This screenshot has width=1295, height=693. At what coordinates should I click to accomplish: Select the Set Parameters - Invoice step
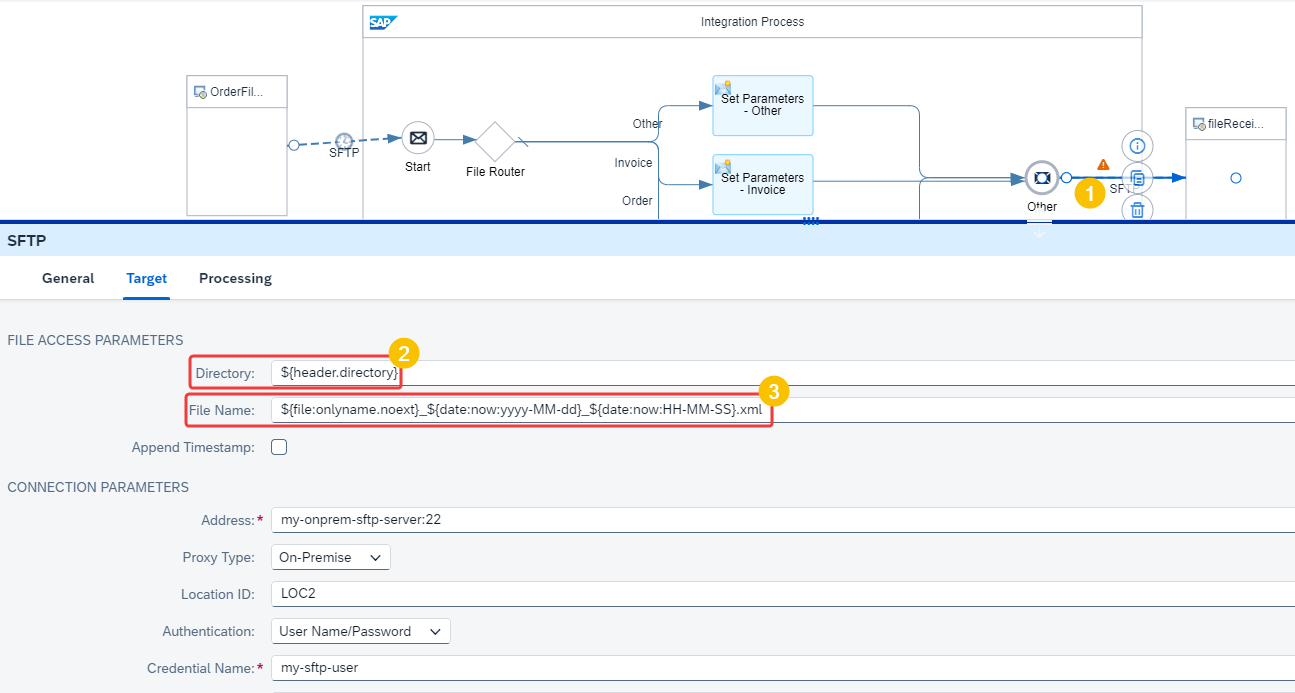coord(763,184)
